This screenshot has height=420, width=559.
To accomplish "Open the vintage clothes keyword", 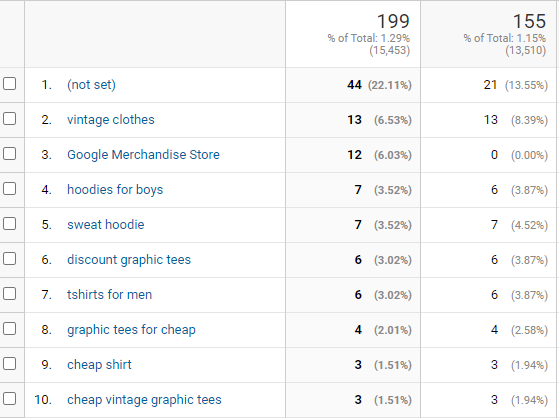I will pos(111,119).
